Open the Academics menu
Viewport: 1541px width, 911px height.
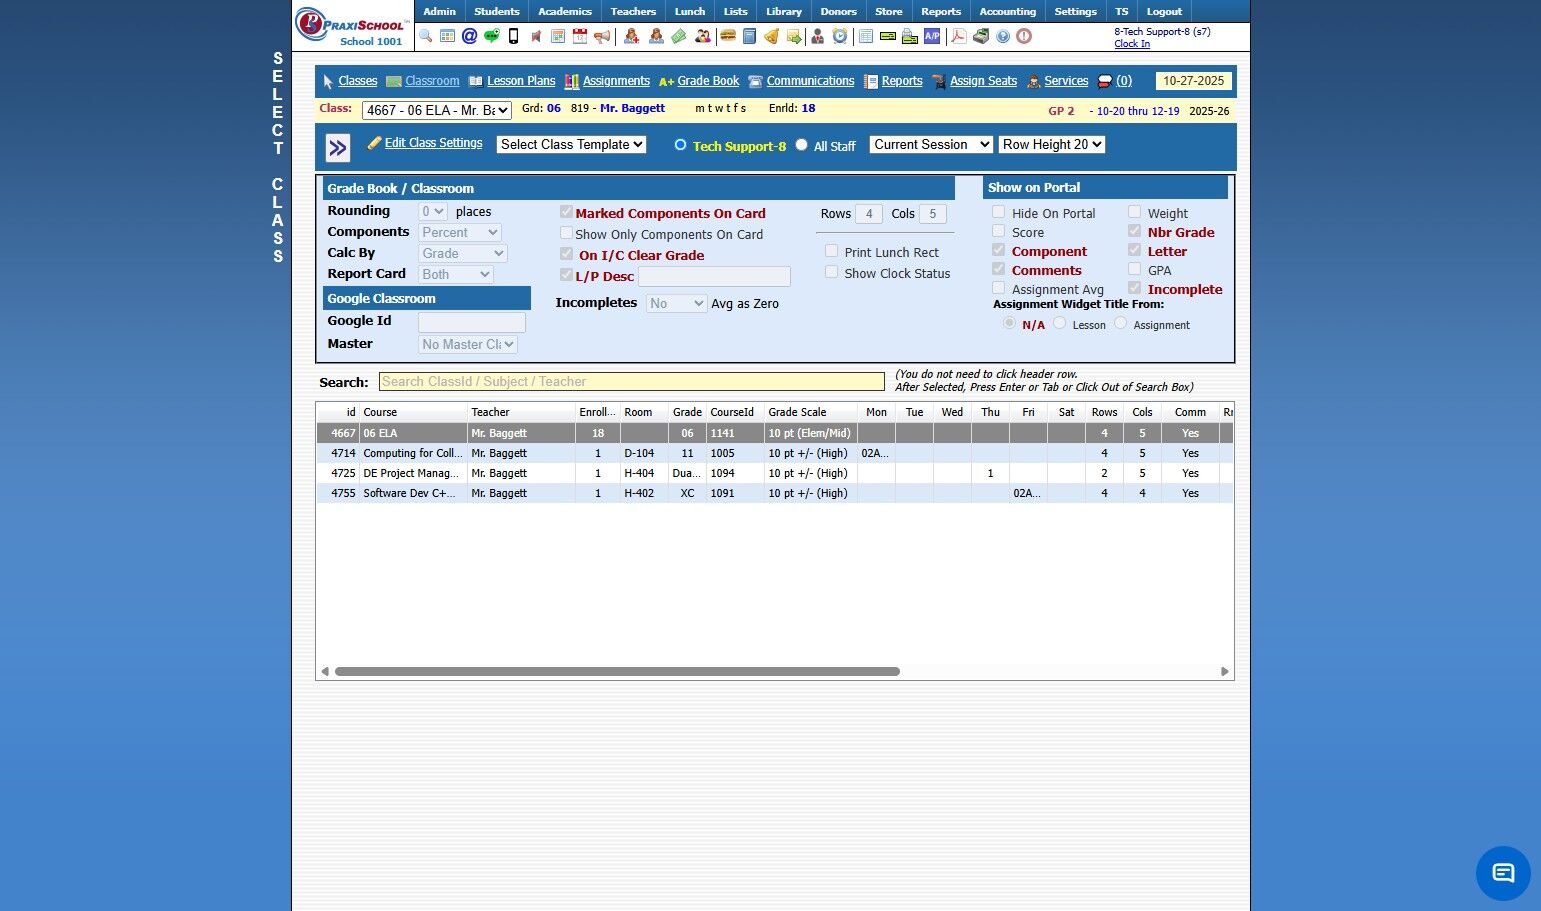(x=565, y=11)
